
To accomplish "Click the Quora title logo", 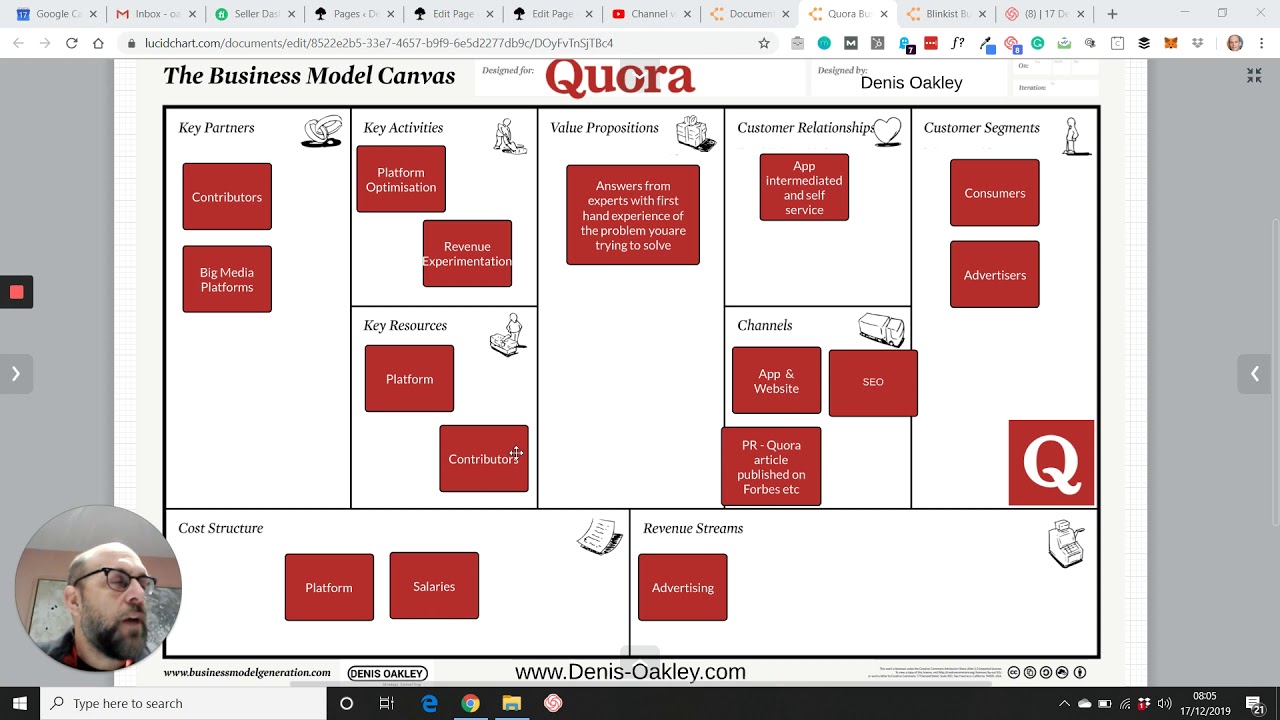I will click(620, 78).
